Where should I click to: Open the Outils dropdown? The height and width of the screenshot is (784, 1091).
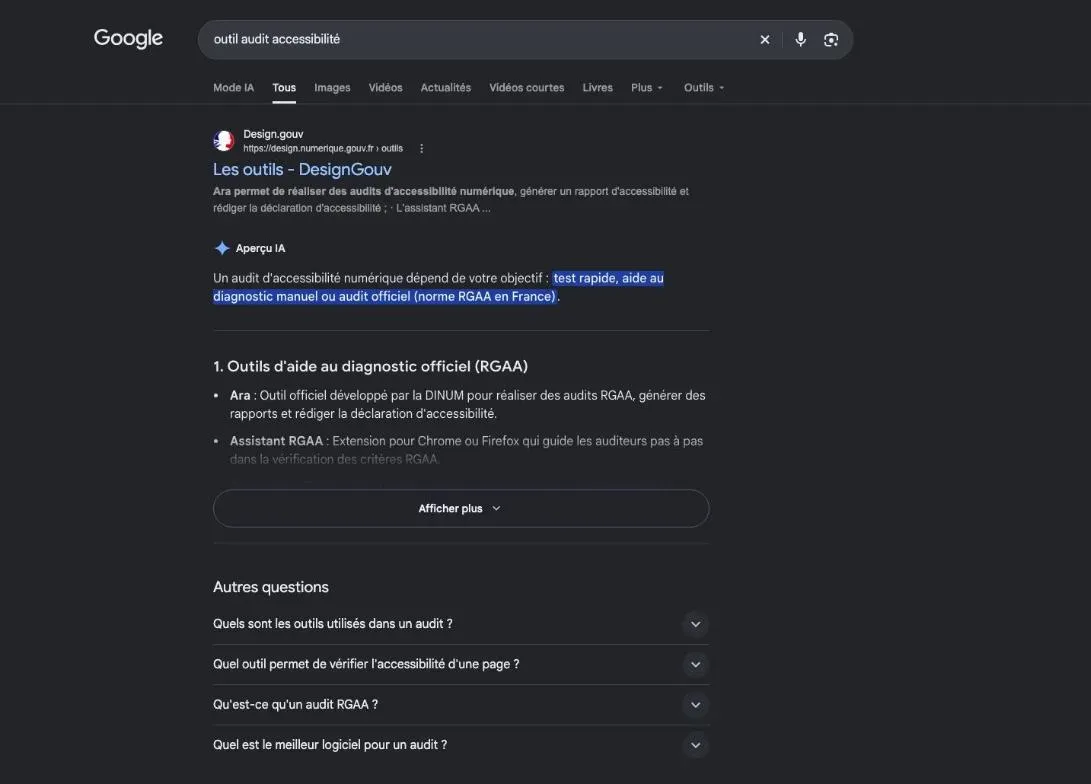tap(703, 88)
